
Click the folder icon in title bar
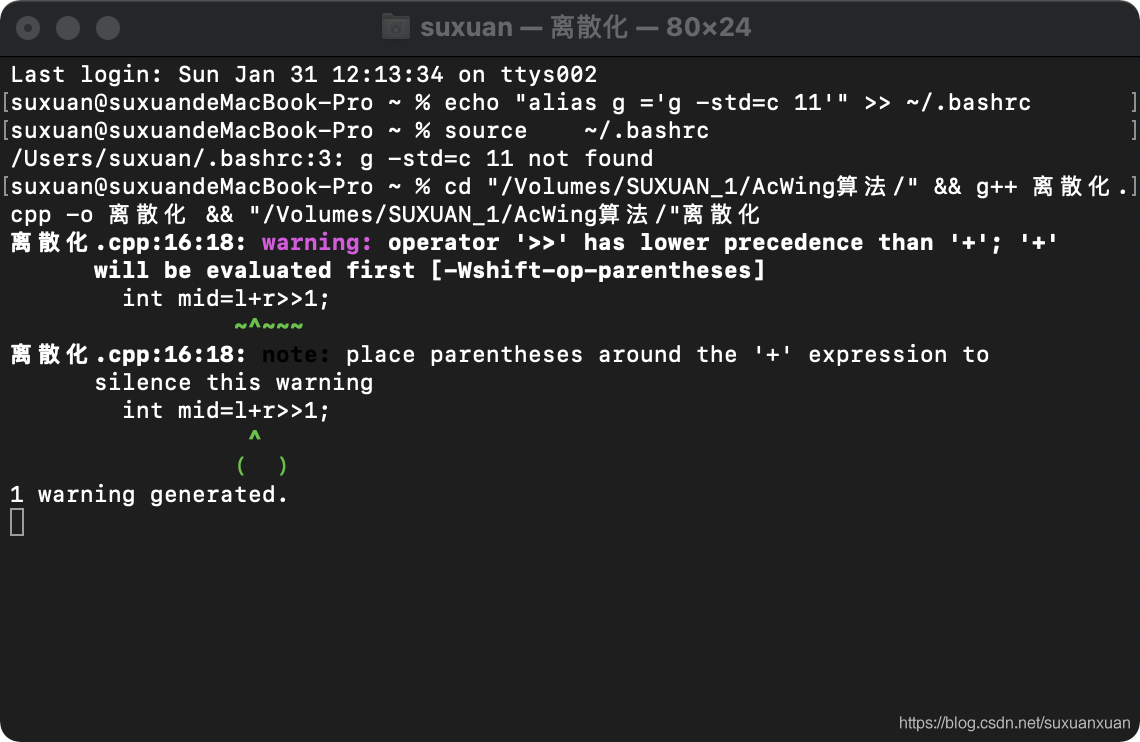pyautogui.click(x=396, y=27)
